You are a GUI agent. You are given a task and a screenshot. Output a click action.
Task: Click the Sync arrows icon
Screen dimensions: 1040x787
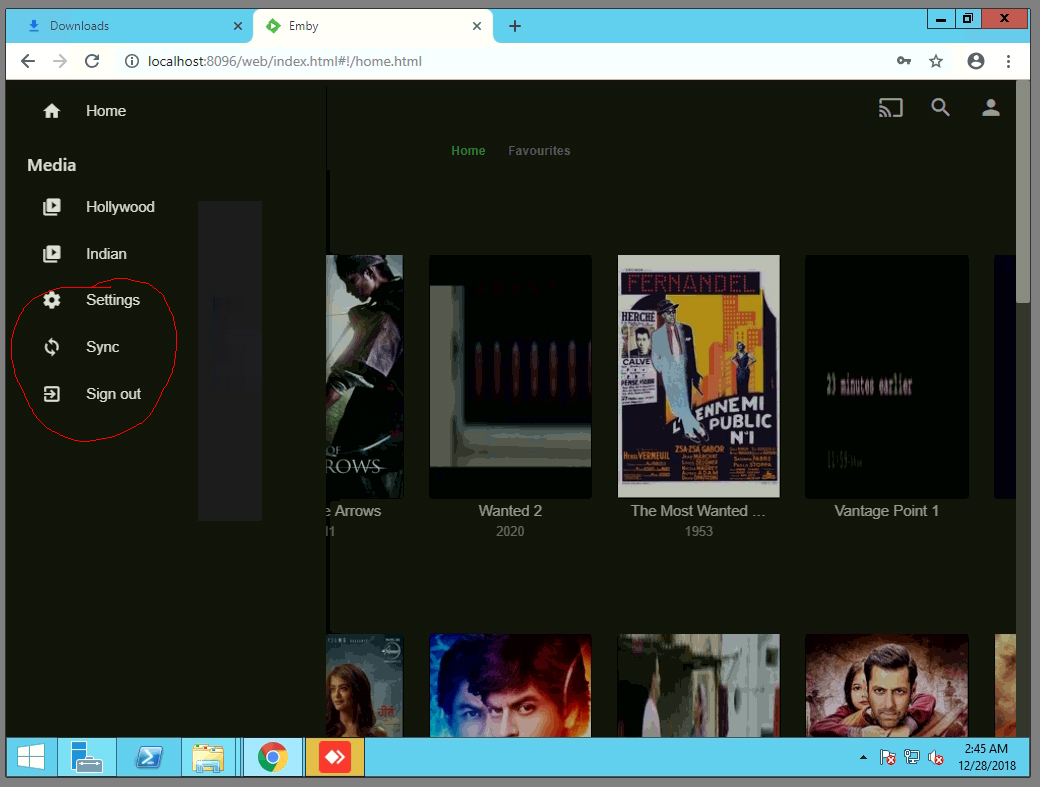click(x=52, y=347)
